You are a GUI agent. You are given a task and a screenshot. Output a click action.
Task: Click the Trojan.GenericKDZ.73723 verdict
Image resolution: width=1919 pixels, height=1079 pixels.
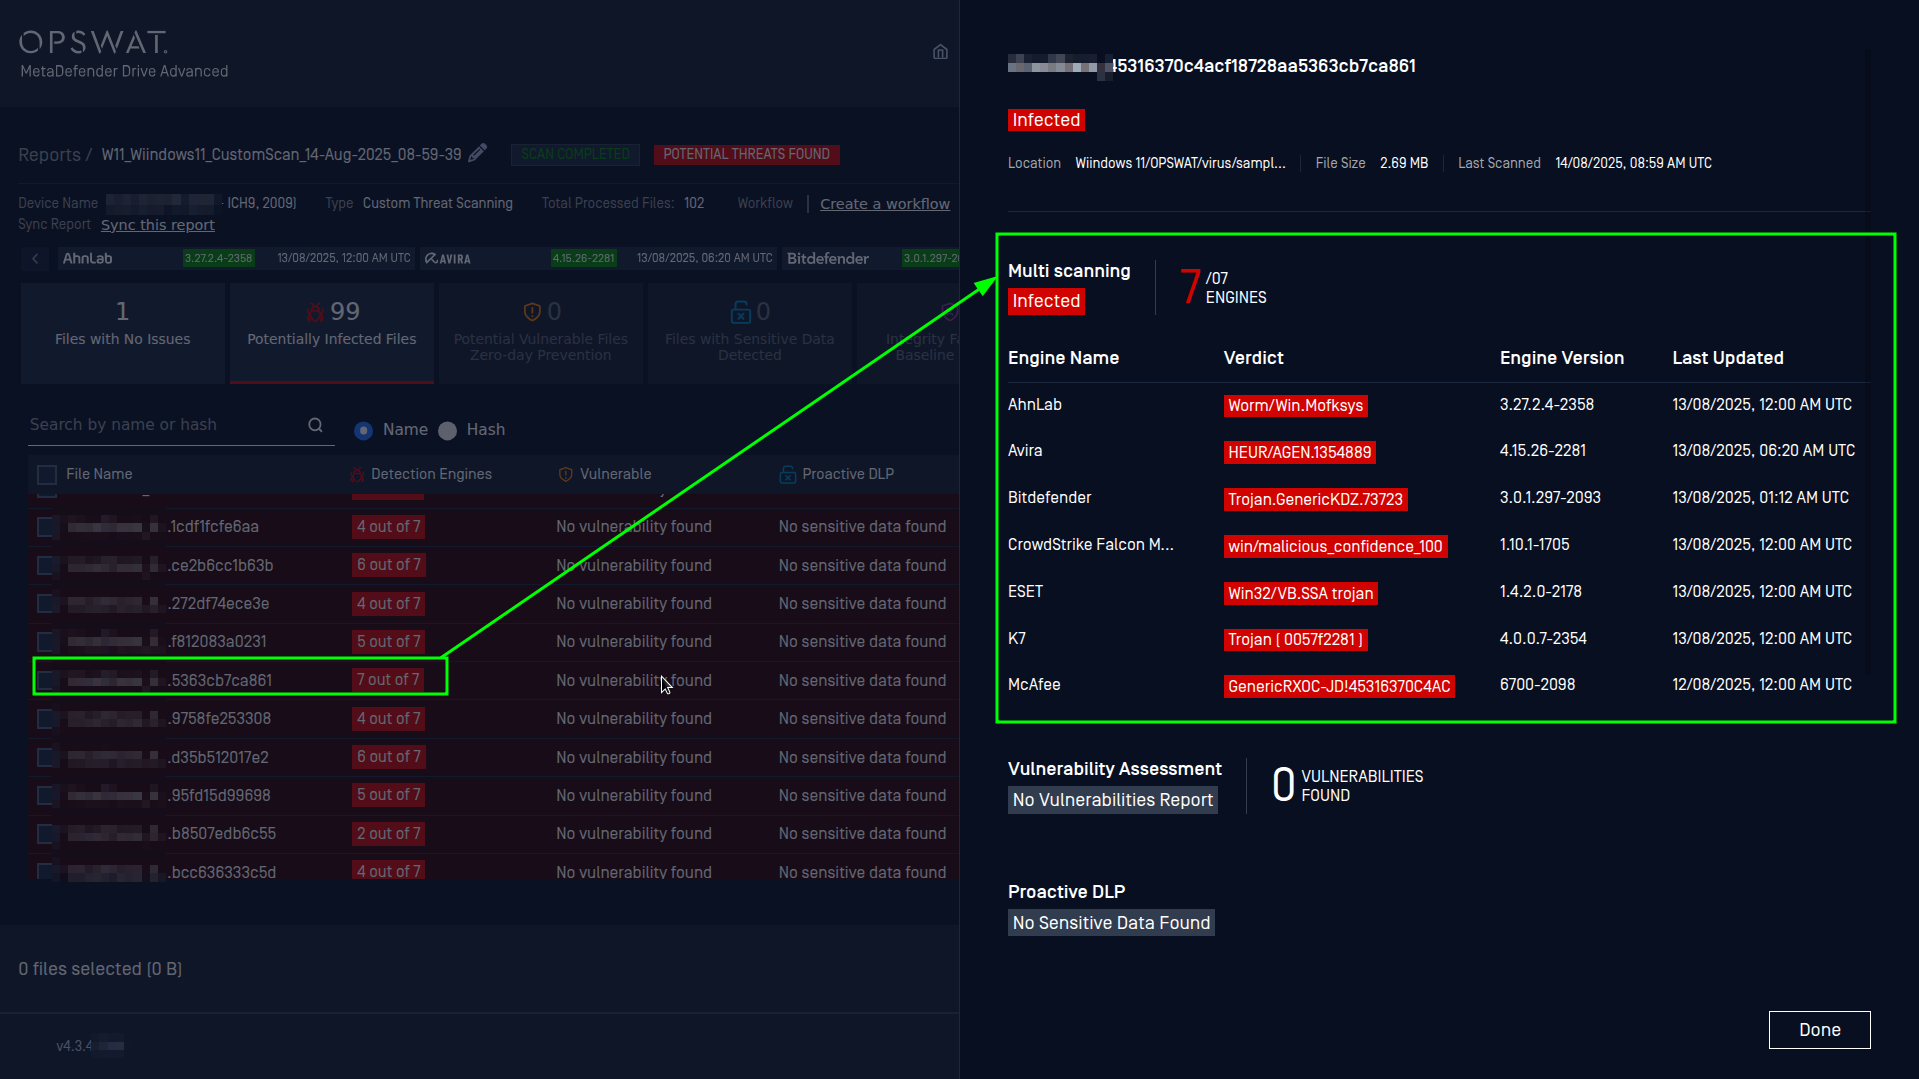tap(1315, 500)
